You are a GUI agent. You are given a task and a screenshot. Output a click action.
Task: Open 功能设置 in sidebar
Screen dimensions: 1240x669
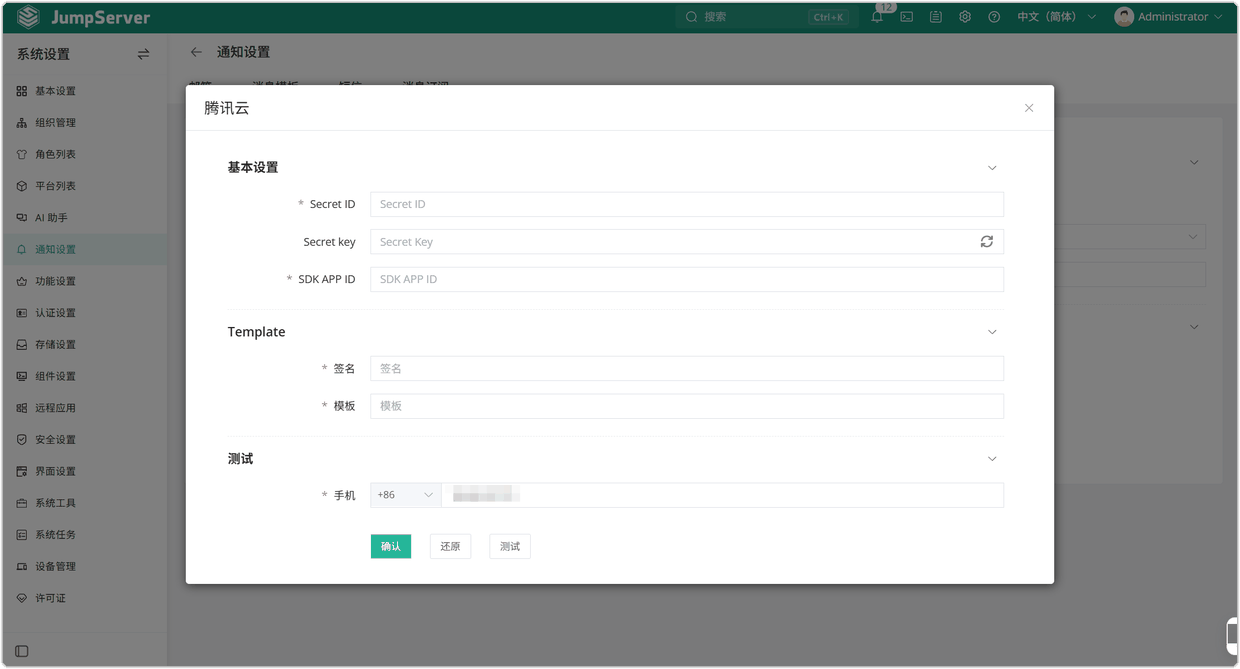[x=84, y=282]
